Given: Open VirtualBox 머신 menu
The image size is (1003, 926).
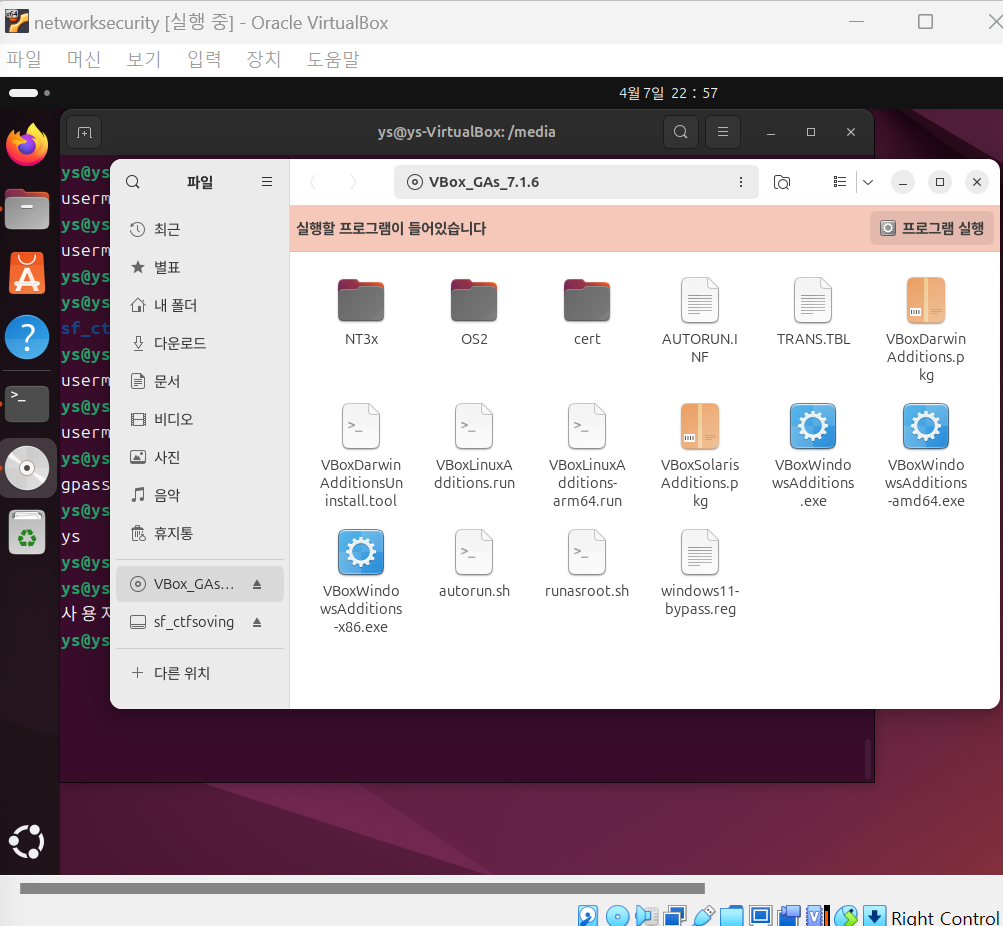Looking at the screenshot, I should pyautogui.click(x=84, y=59).
